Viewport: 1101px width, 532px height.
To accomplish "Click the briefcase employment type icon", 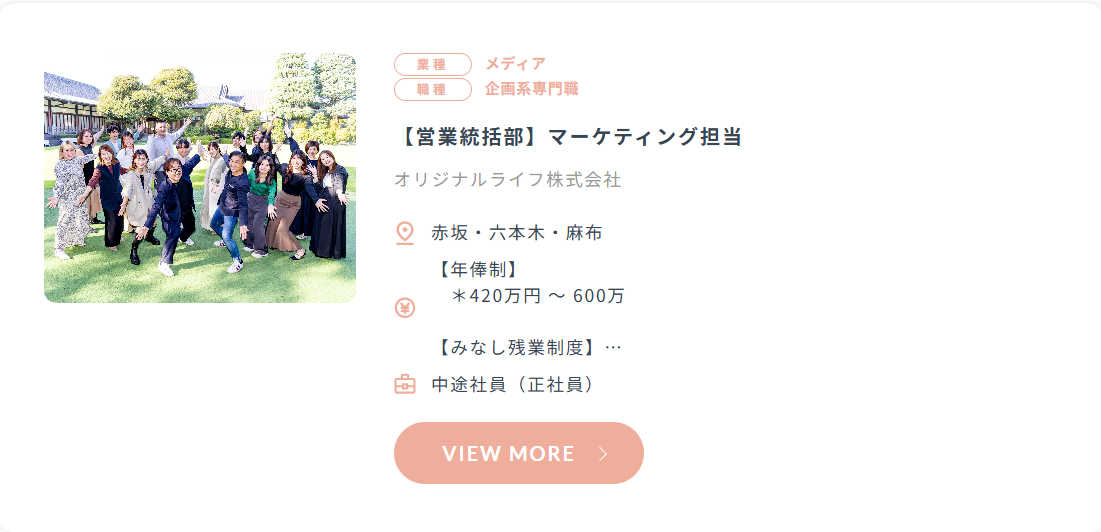I will pos(405,385).
